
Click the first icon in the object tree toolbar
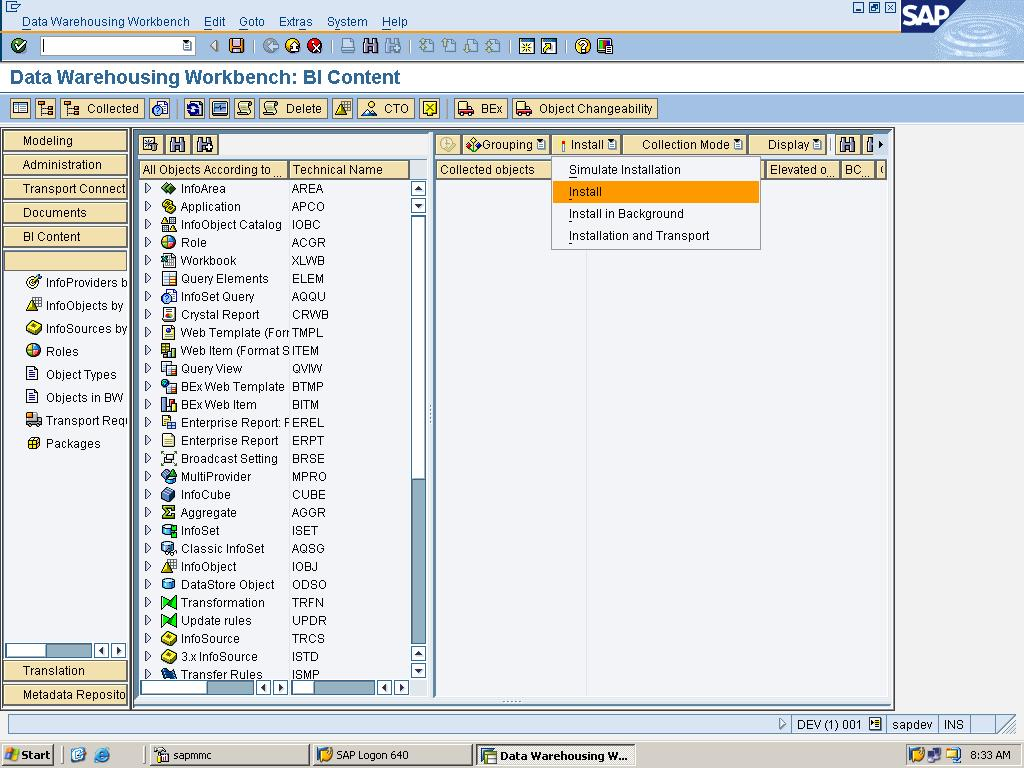pyautogui.click(x=151, y=144)
